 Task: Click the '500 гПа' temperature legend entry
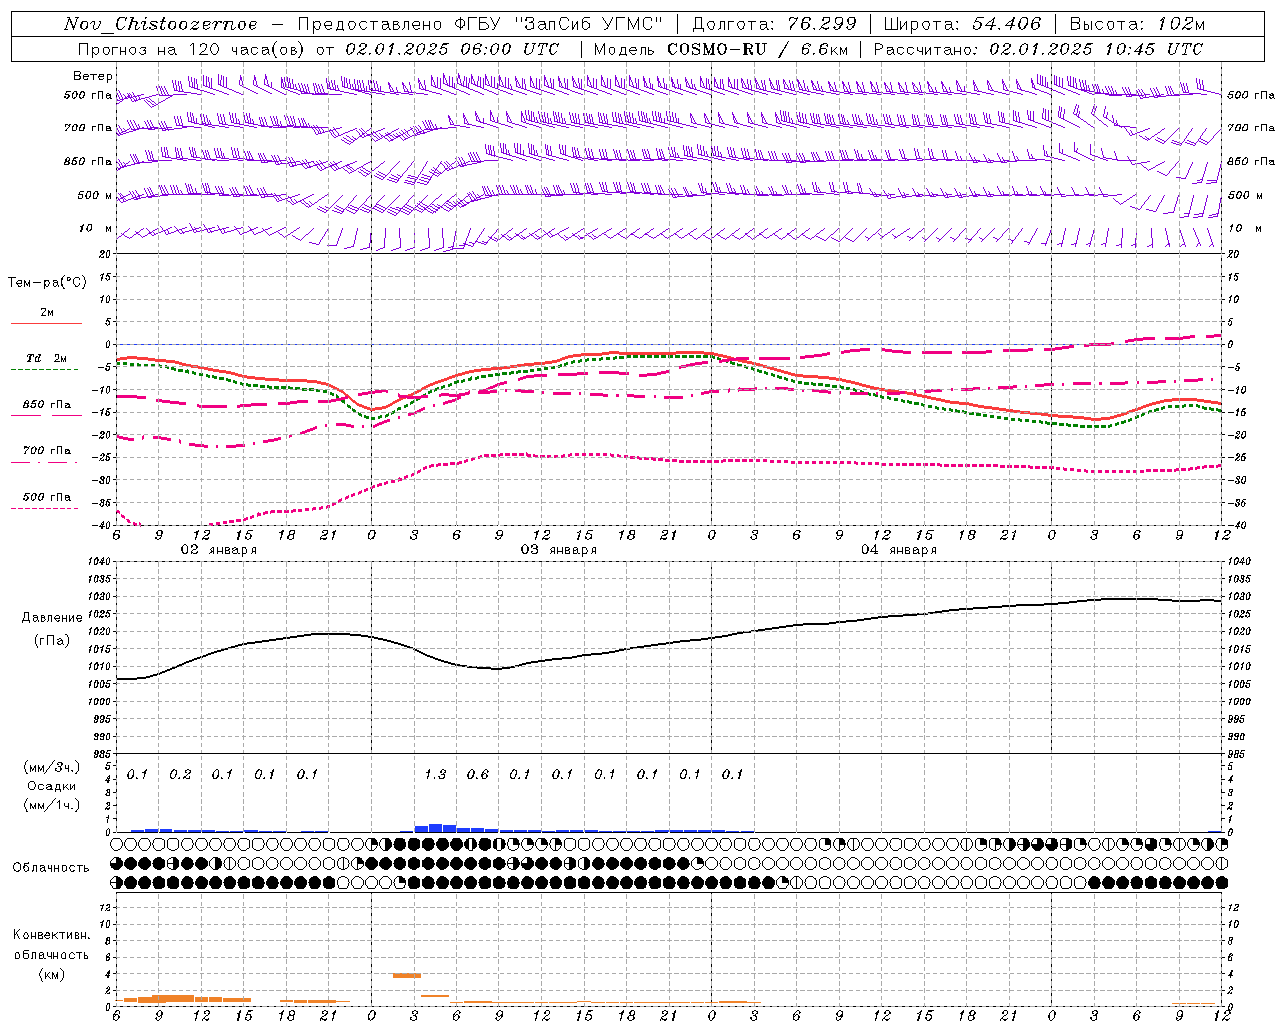coord(46,497)
